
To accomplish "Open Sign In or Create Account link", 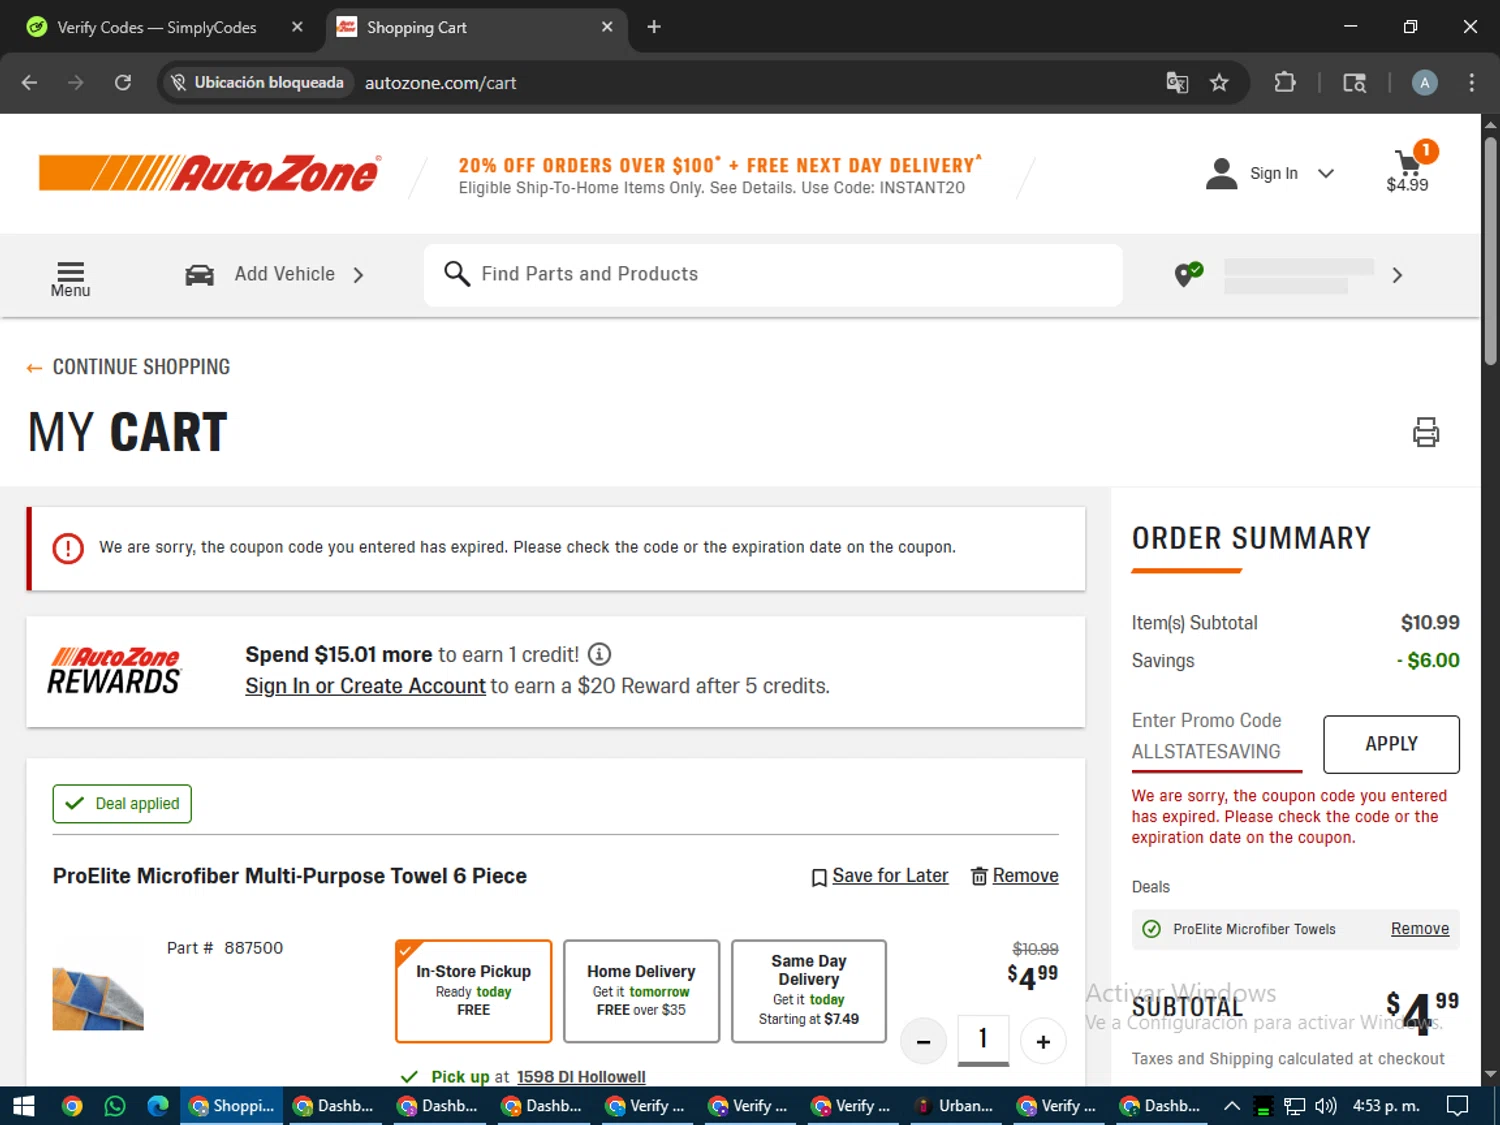I will [x=365, y=686].
